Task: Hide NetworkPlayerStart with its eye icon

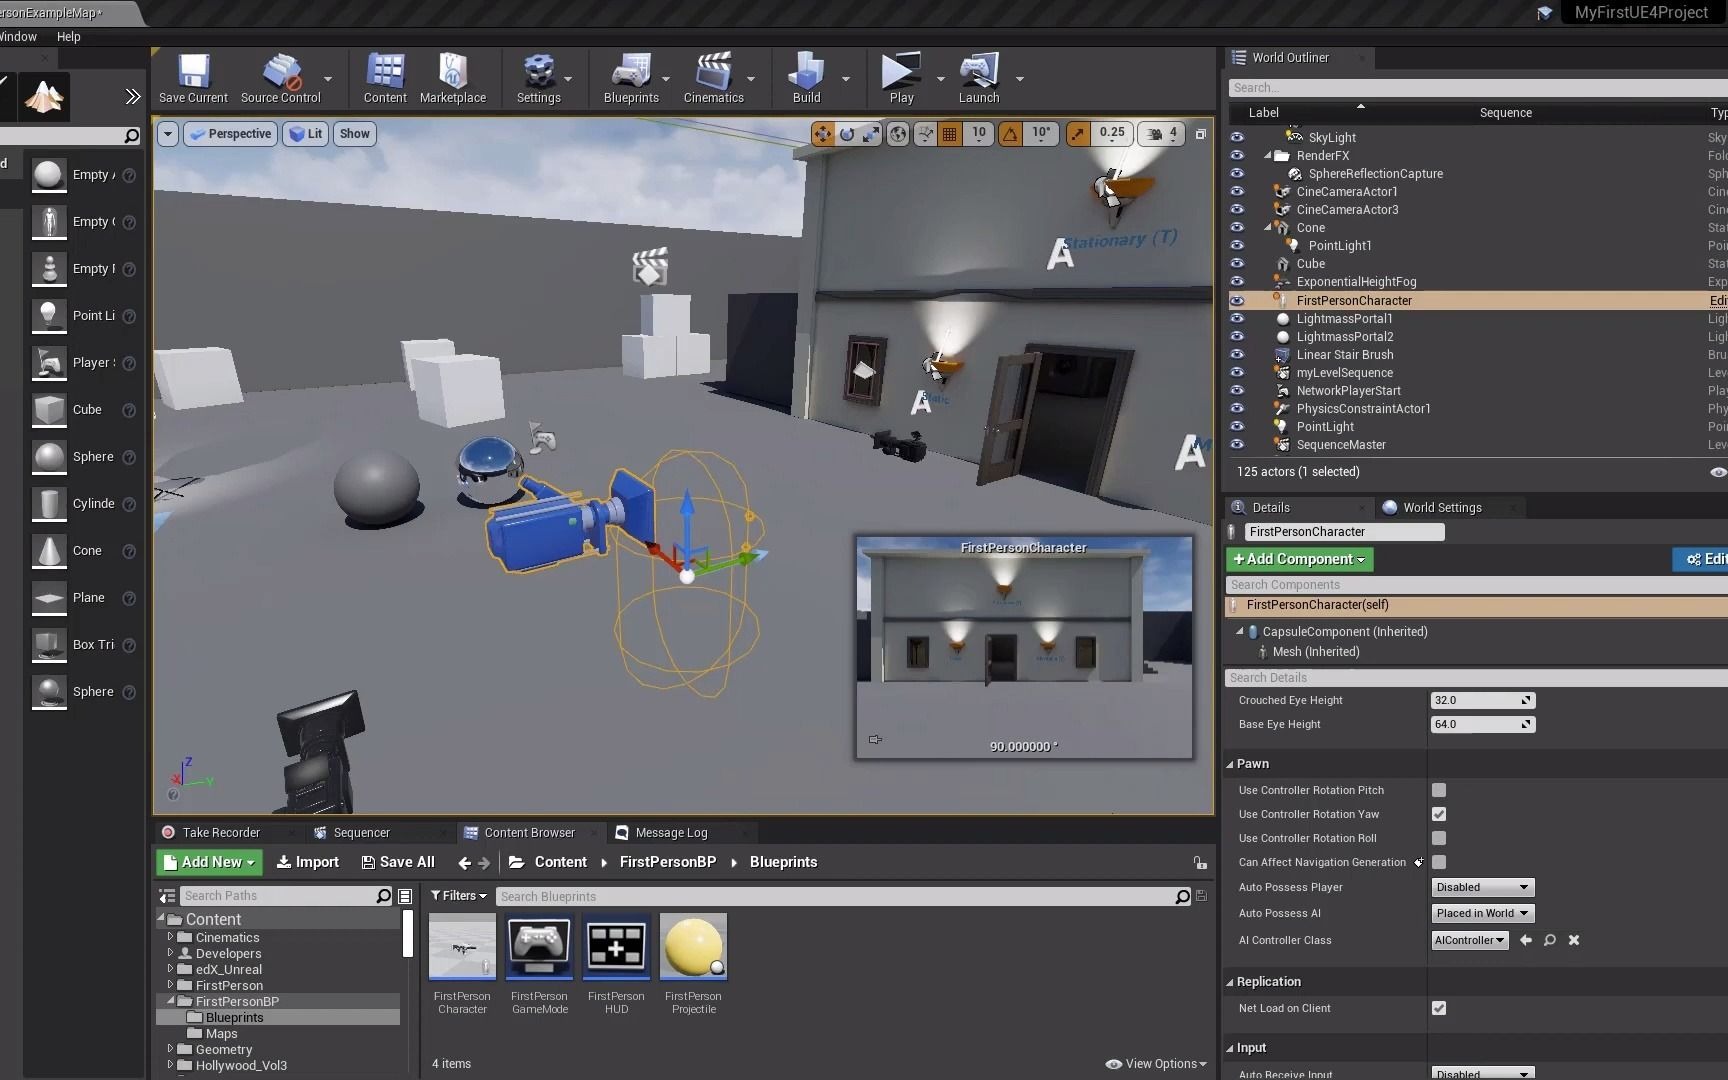Action: [x=1237, y=390]
